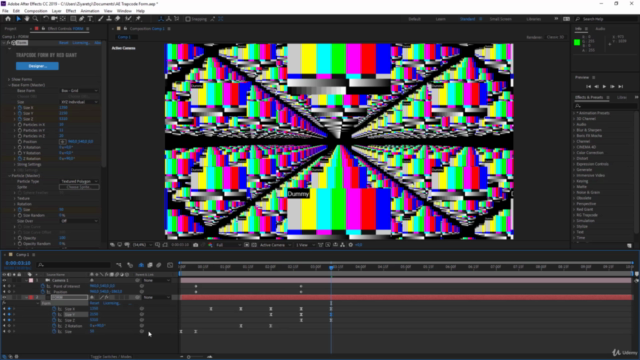640x360 pixels.
Task: Toggle visibility of the FORM layer
Action: point(4,297)
